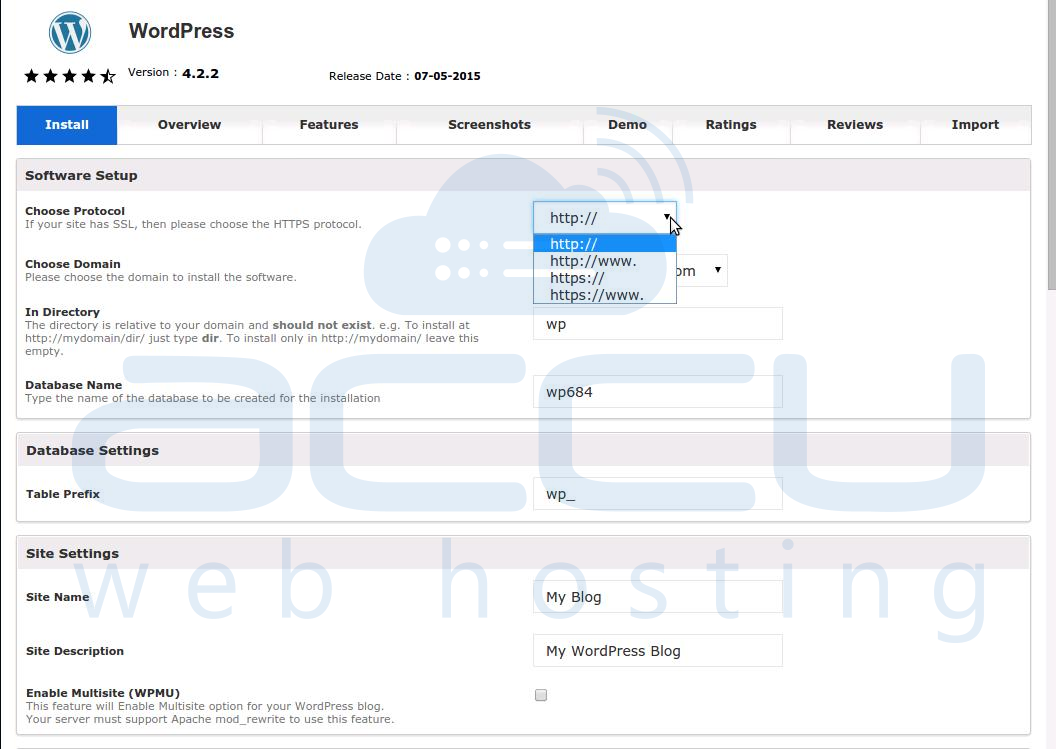The image size is (1056, 749).
Task: Click the Database Settings section header
Action: coord(523,450)
